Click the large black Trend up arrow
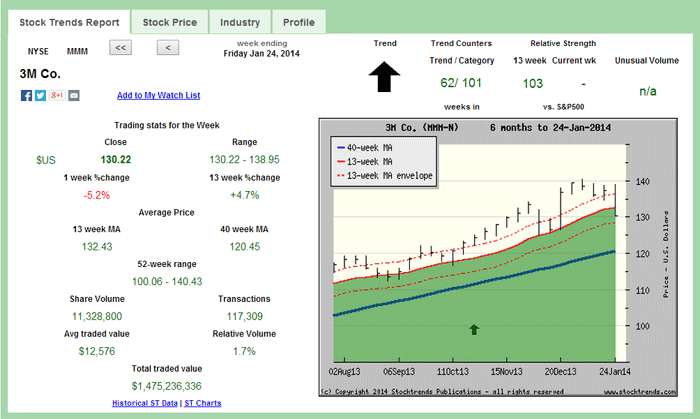700x419 pixels. (x=384, y=77)
